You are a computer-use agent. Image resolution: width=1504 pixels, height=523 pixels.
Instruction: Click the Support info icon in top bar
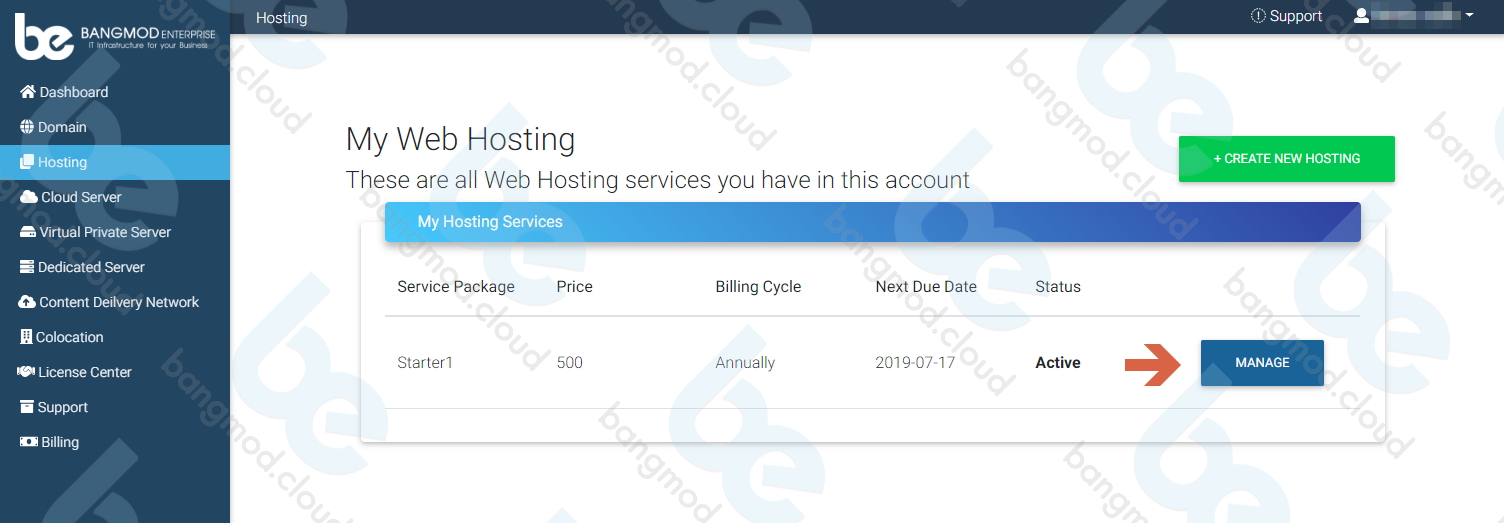(1258, 16)
